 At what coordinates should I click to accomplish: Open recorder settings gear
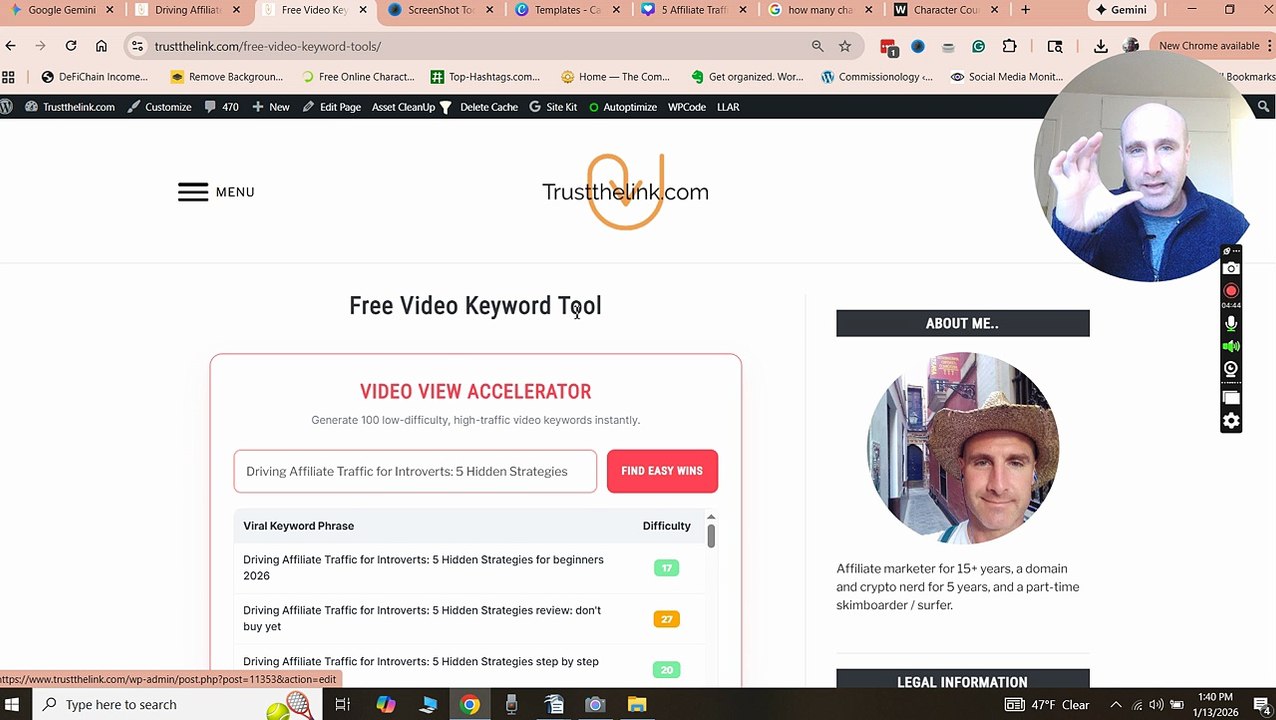coord(1231,421)
